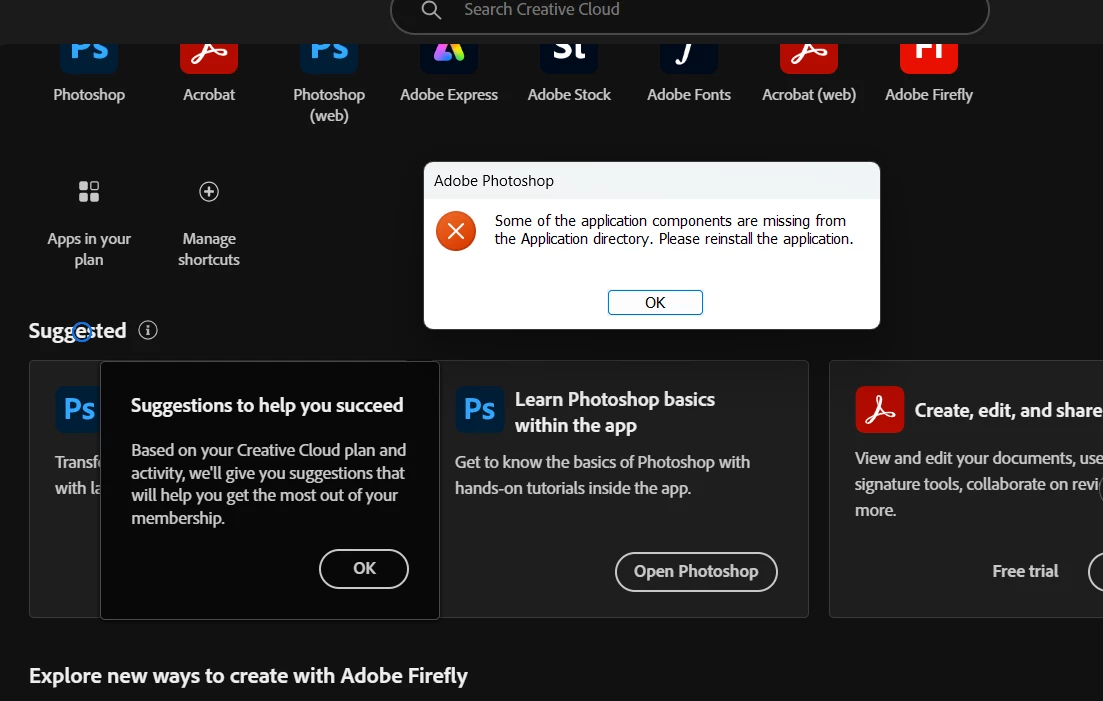Click the Suggested section heading

pos(77,330)
